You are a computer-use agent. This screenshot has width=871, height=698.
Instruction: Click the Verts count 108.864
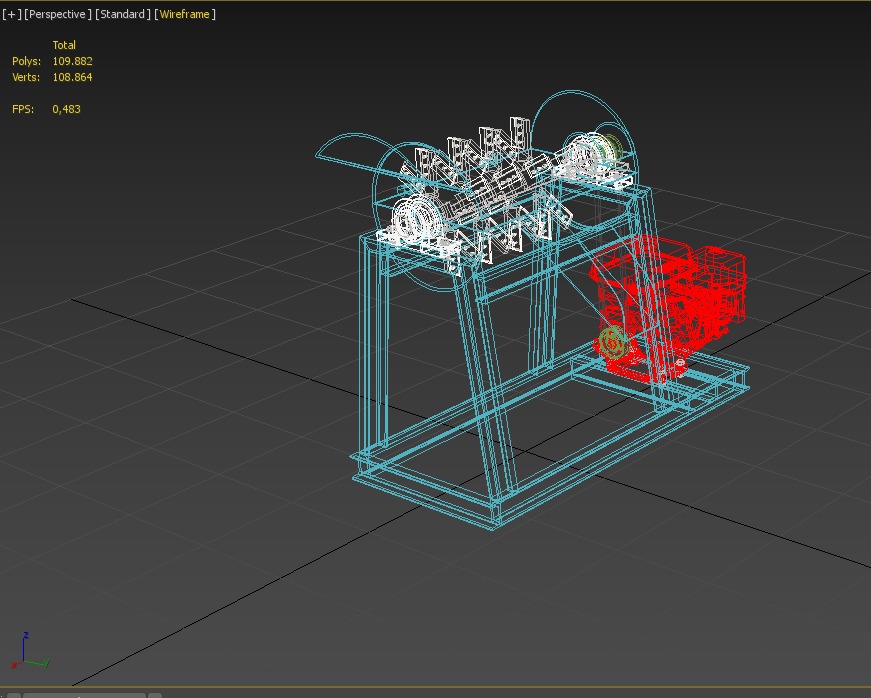[72, 77]
